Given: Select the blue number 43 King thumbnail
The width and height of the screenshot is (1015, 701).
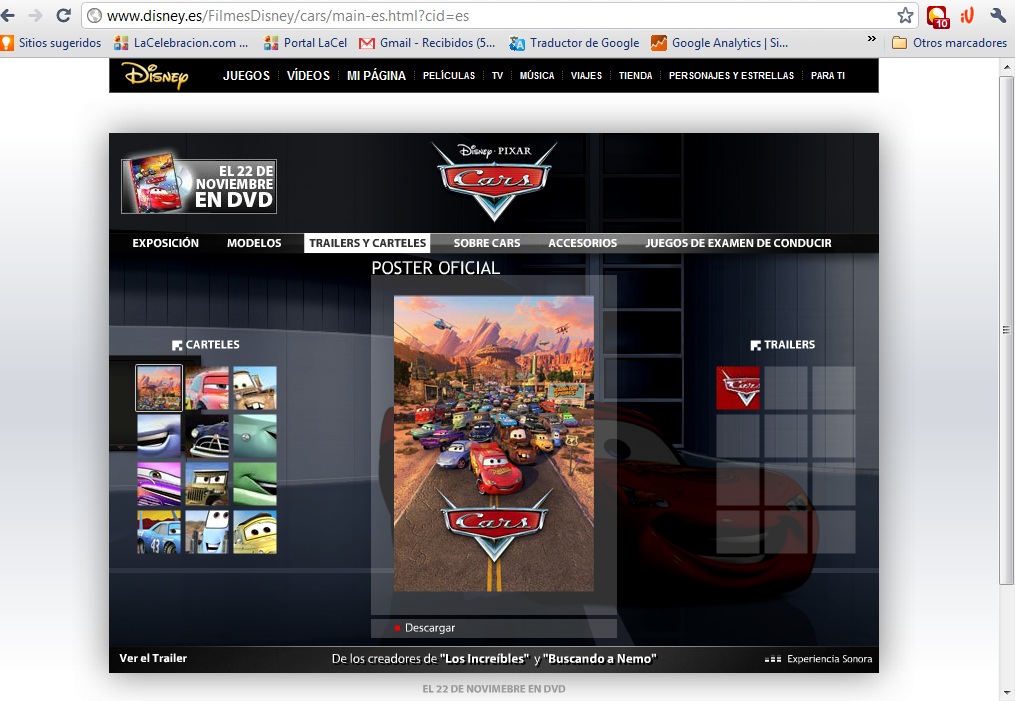Looking at the screenshot, I should (x=159, y=531).
